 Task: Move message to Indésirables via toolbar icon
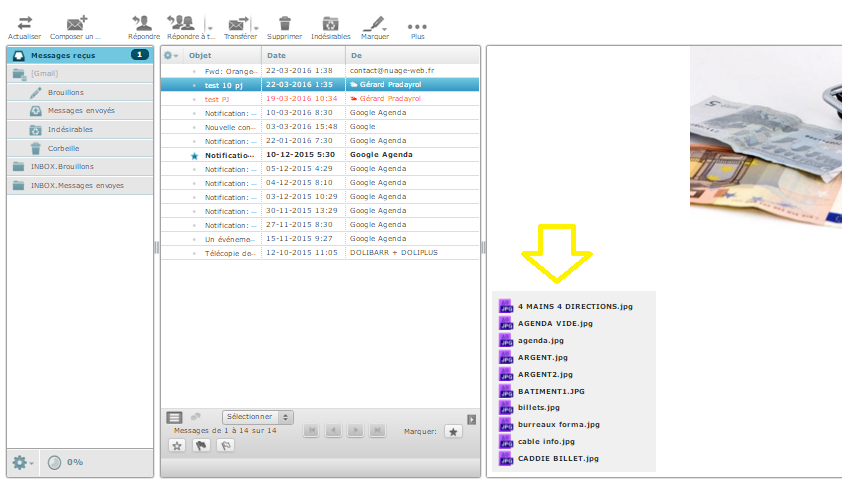coord(330,24)
